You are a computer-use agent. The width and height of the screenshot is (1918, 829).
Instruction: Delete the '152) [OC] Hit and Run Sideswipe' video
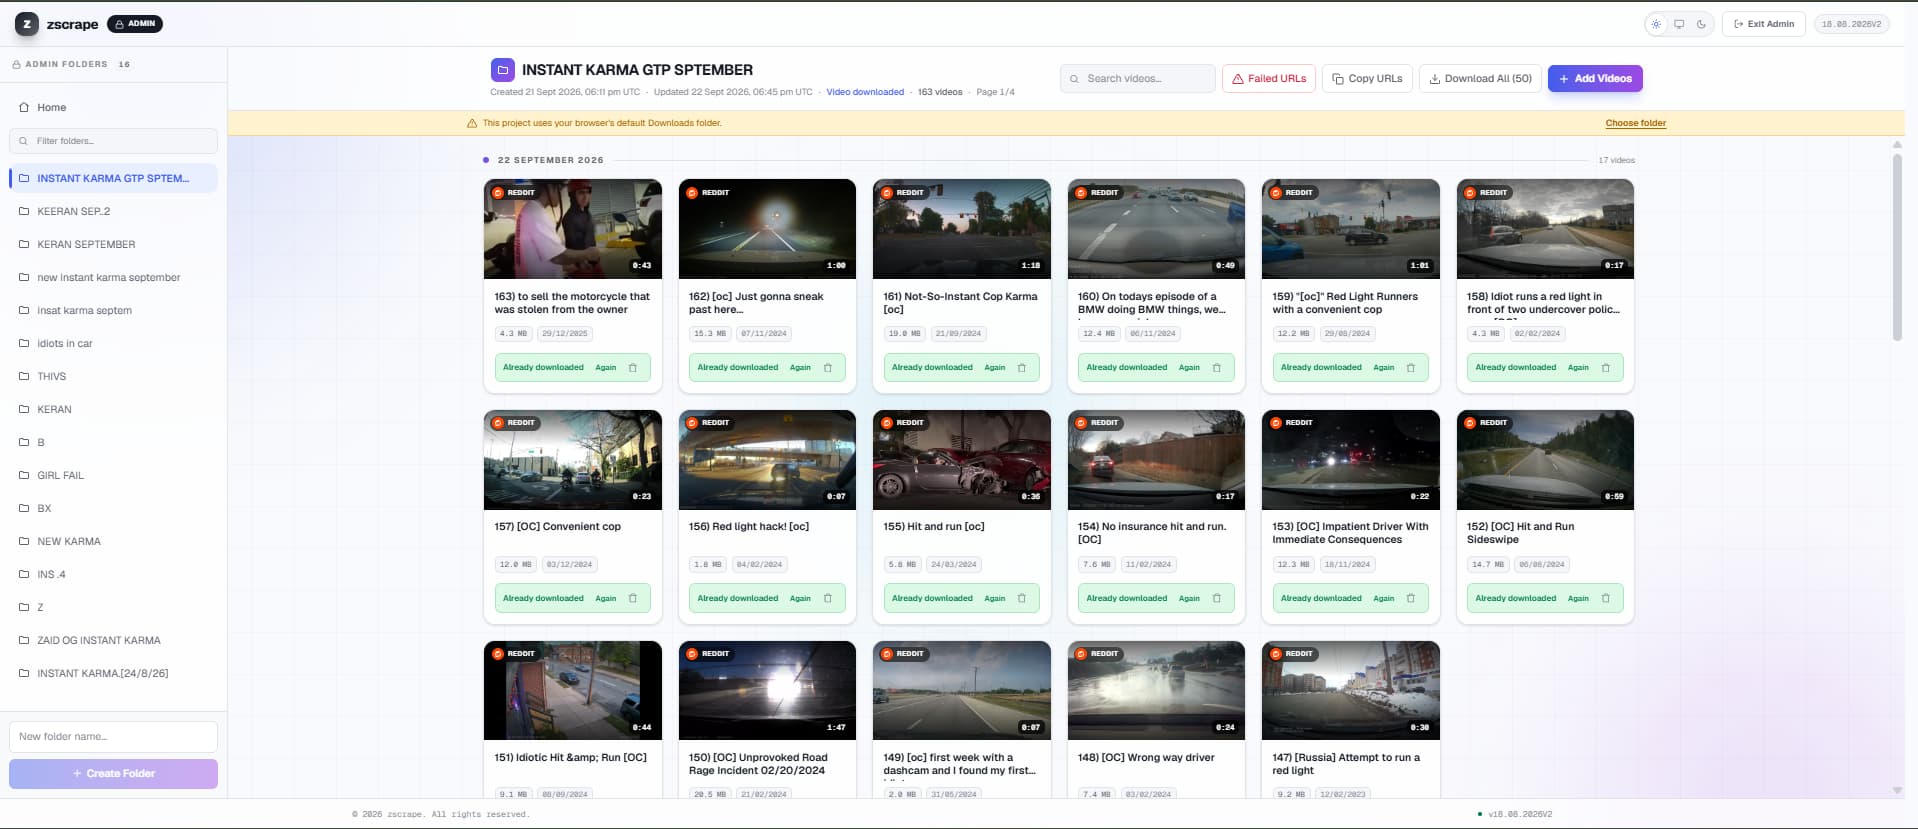tap(1606, 599)
